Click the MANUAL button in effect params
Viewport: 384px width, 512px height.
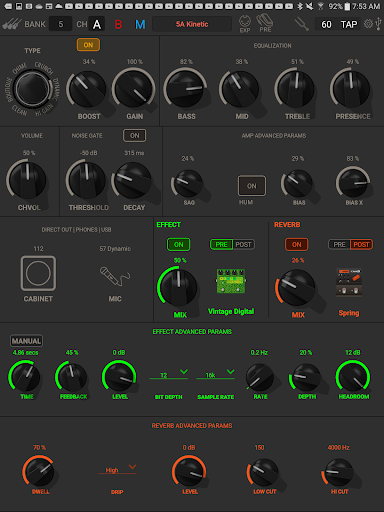[26, 341]
